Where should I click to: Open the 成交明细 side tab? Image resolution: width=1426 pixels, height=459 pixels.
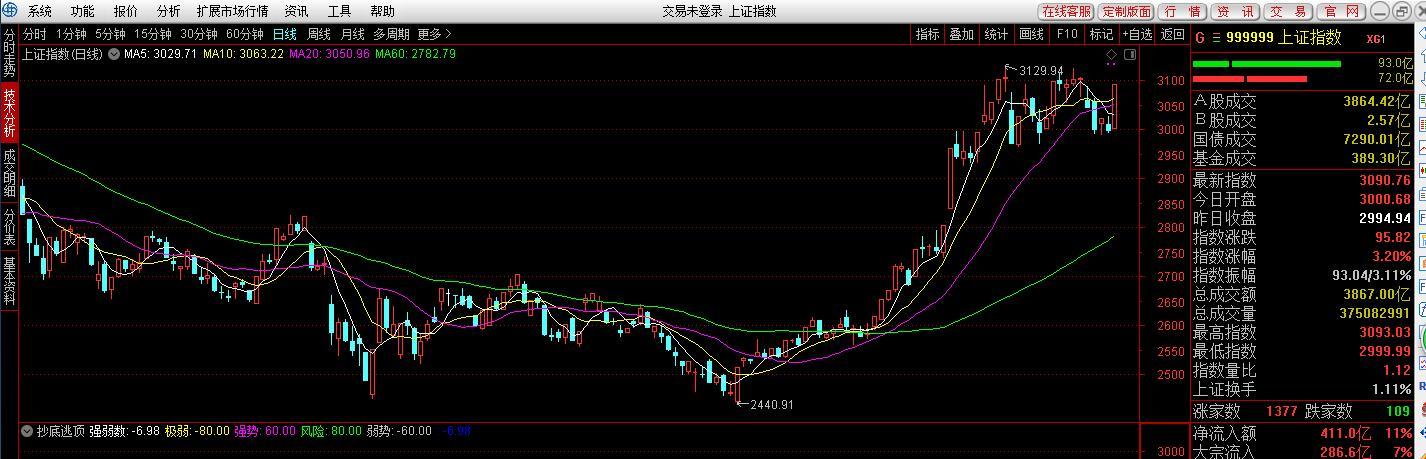tap(9, 173)
